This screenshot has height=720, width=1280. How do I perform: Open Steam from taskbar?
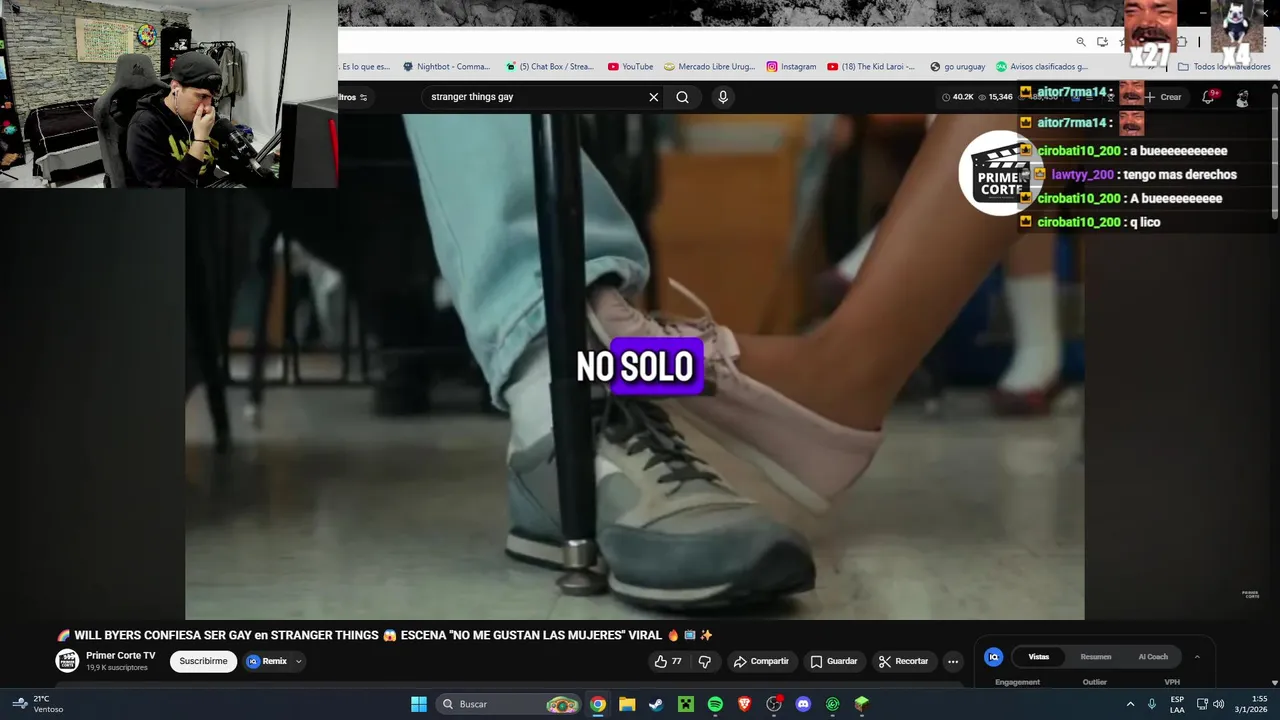[656, 704]
